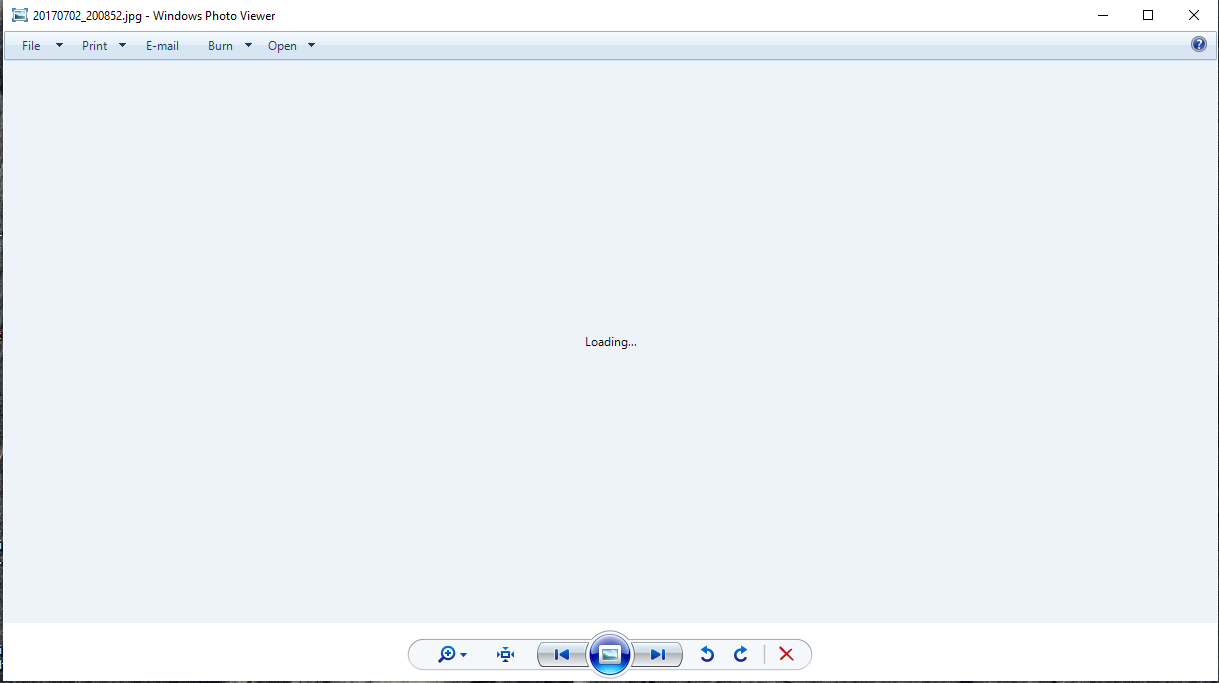Rotate the photo clockwise
The image size is (1219, 683).
(x=741, y=654)
